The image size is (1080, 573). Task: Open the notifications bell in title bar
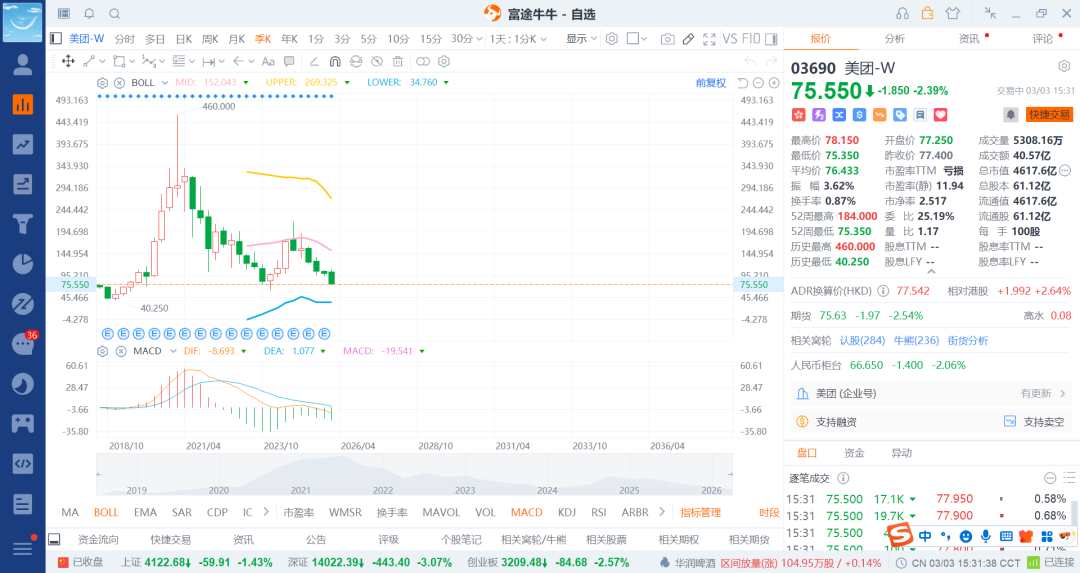pyautogui.click(x=89, y=14)
